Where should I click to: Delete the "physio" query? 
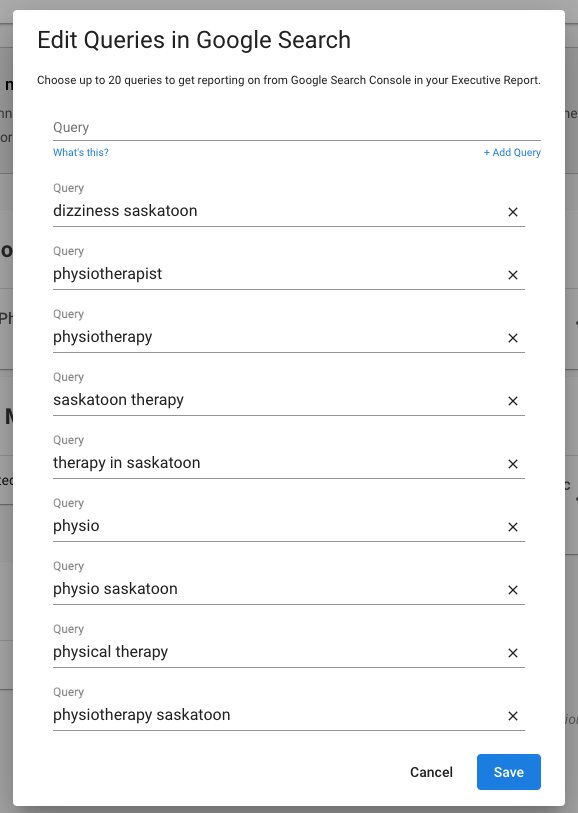click(x=512, y=527)
